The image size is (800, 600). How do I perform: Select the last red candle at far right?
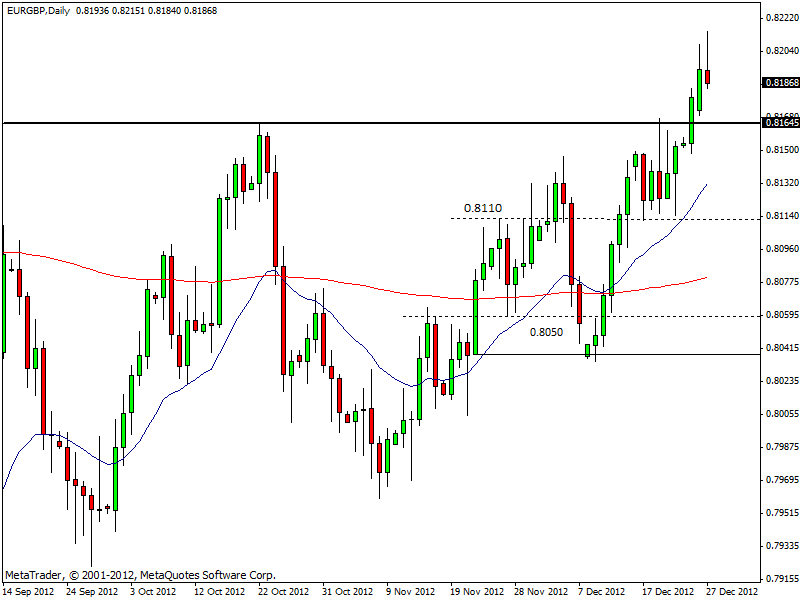coord(707,77)
